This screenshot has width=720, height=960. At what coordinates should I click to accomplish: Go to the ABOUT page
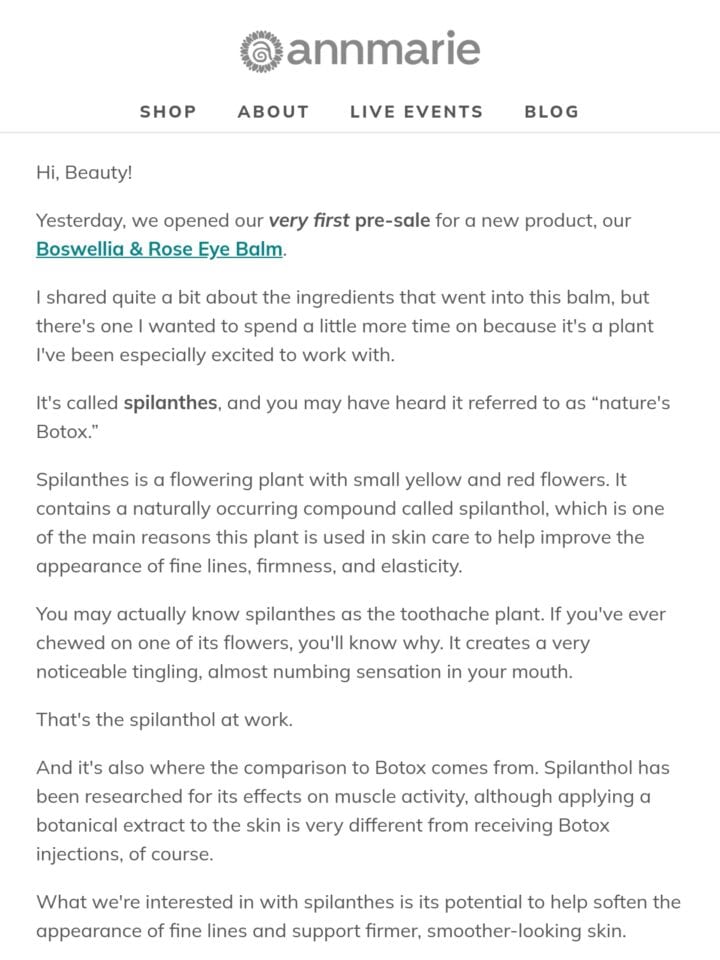point(273,111)
